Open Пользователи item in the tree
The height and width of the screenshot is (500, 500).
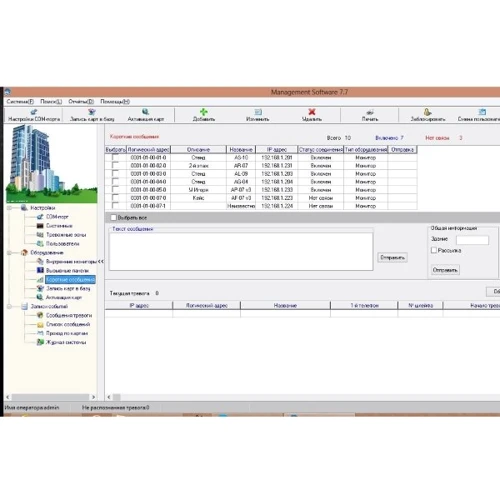(62, 244)
